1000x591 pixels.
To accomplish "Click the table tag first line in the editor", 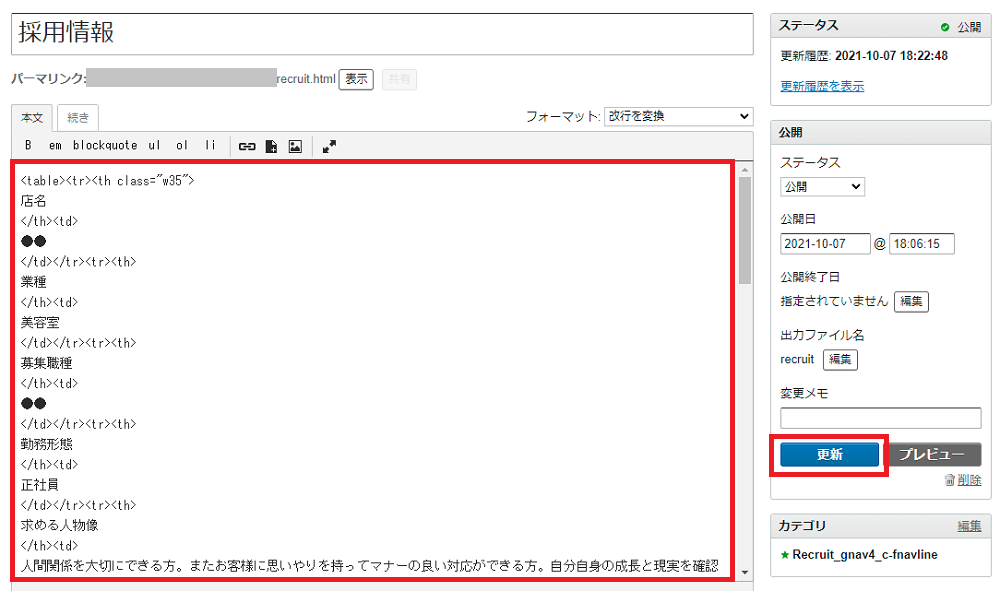I will (x=107, y=181).
